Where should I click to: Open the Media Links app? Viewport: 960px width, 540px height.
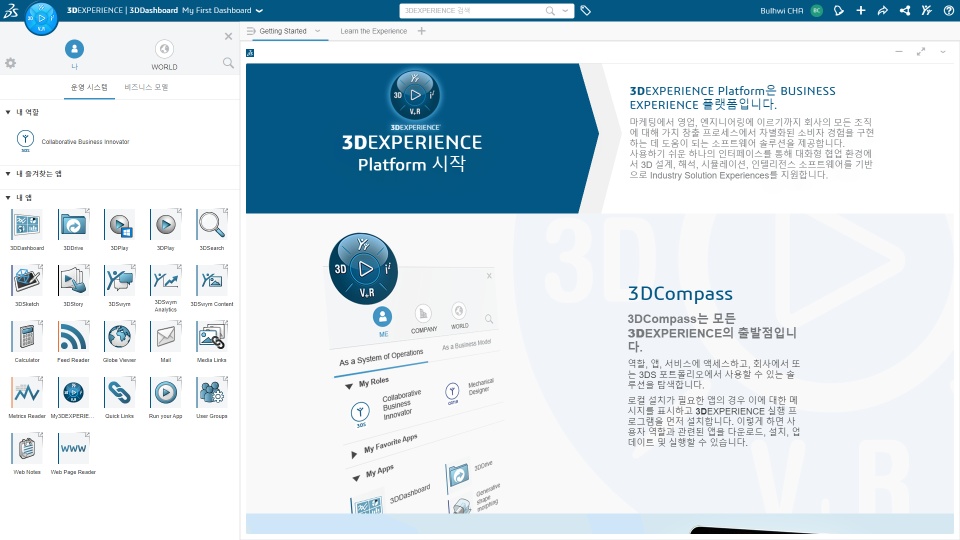tap(212, 337)
